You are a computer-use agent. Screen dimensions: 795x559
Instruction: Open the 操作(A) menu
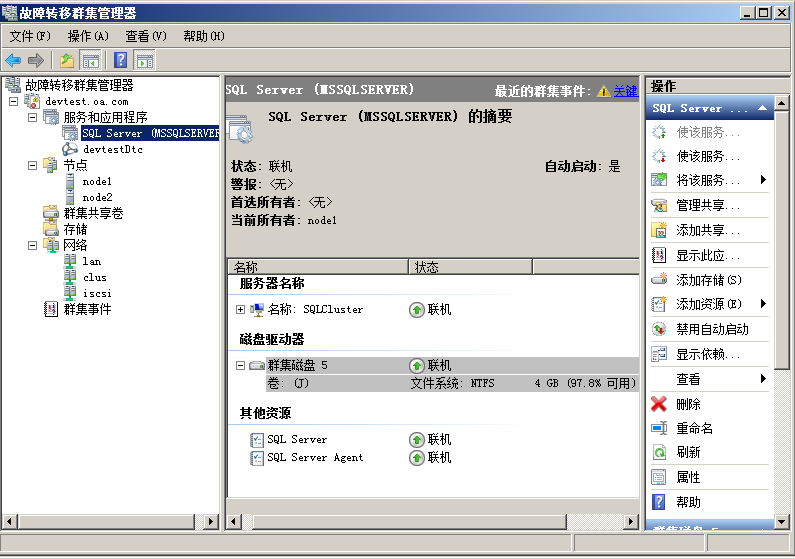88,36
